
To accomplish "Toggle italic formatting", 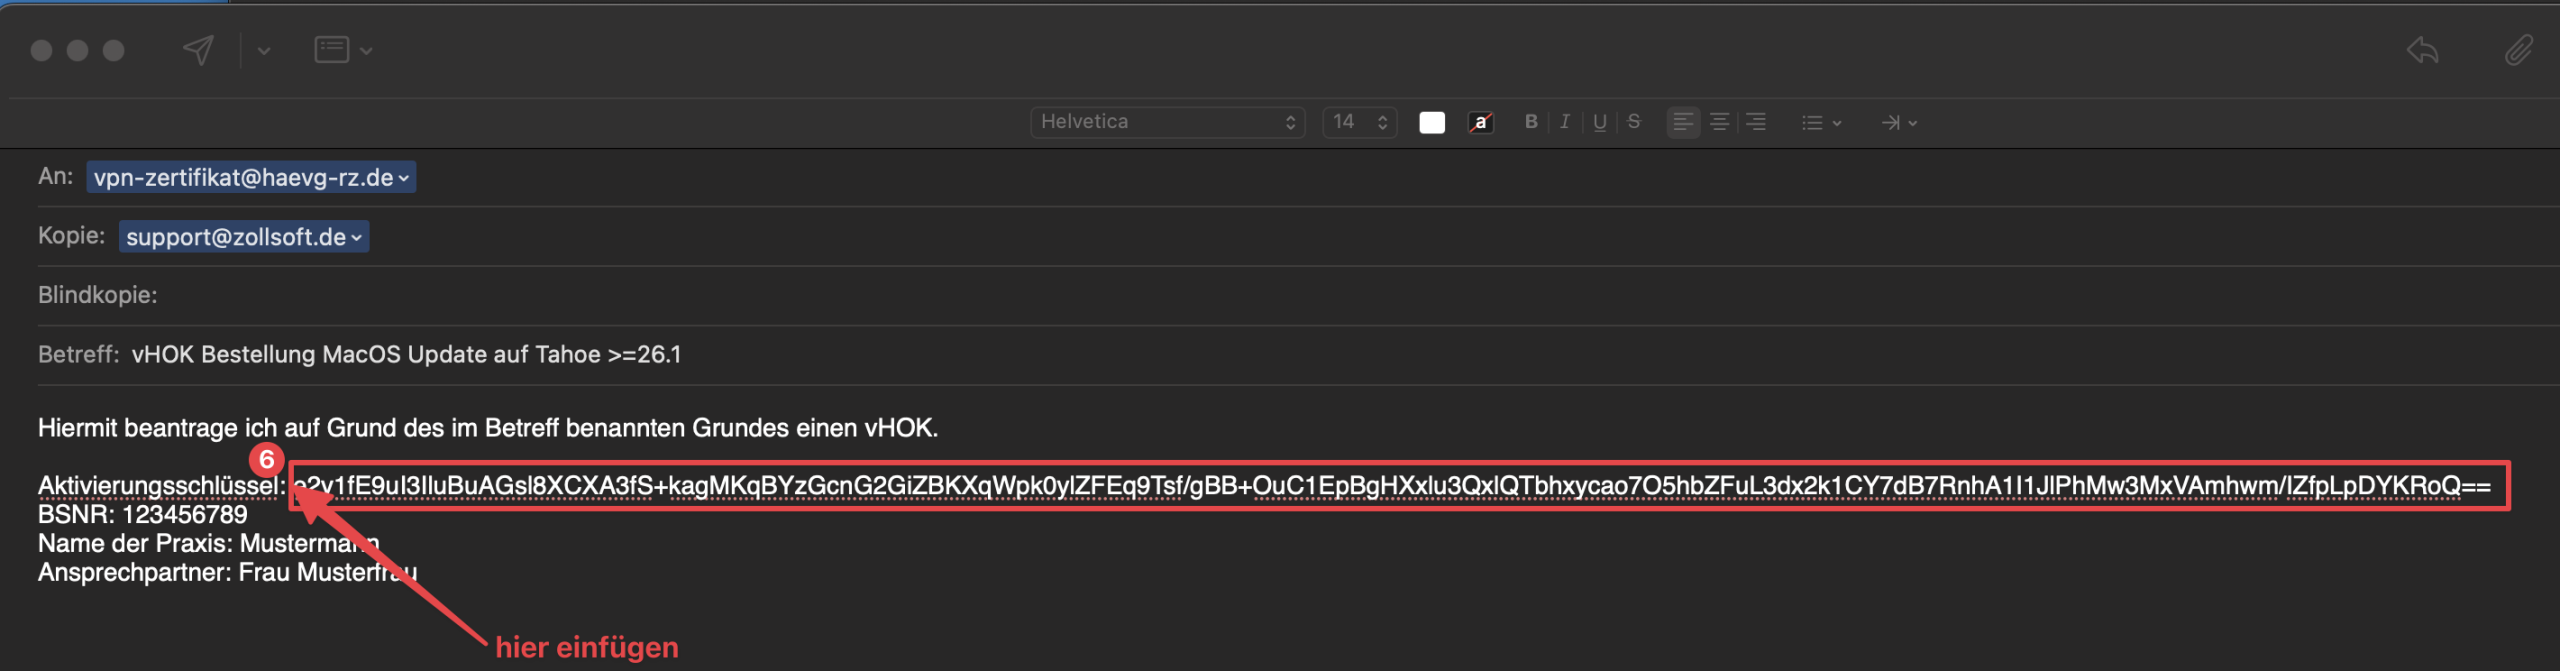I will [1565, 122].
